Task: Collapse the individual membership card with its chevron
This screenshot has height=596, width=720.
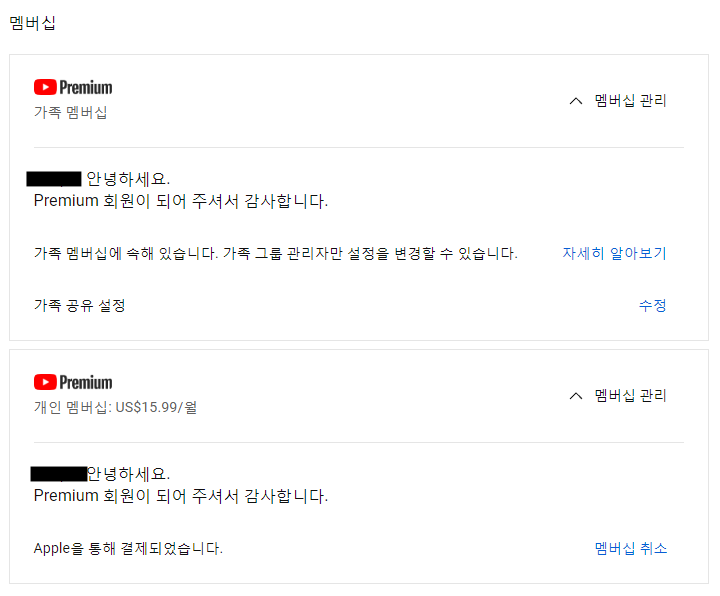Action: (575, 395)
